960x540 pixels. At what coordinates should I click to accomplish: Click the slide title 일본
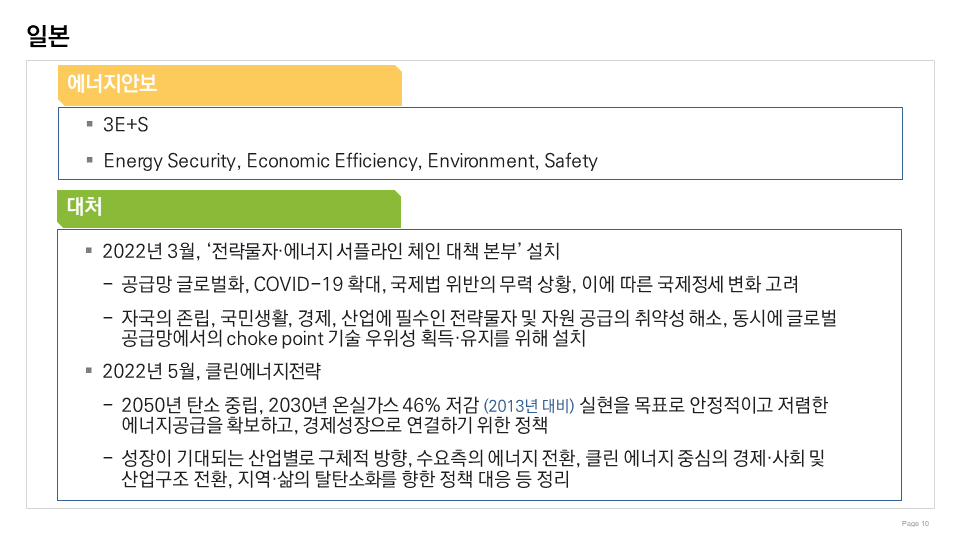click(47, 36)
